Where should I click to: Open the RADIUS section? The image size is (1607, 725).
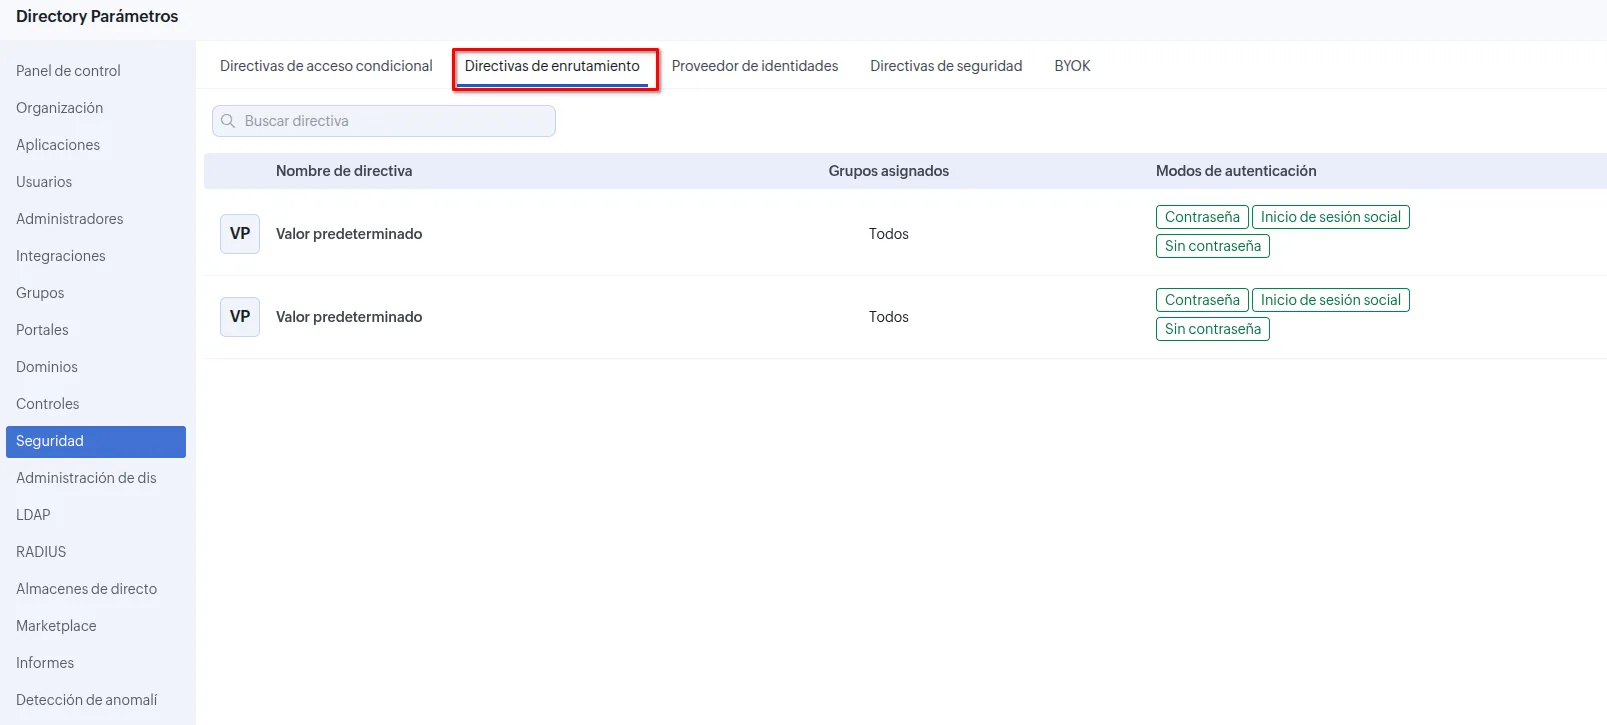(41, 552)
